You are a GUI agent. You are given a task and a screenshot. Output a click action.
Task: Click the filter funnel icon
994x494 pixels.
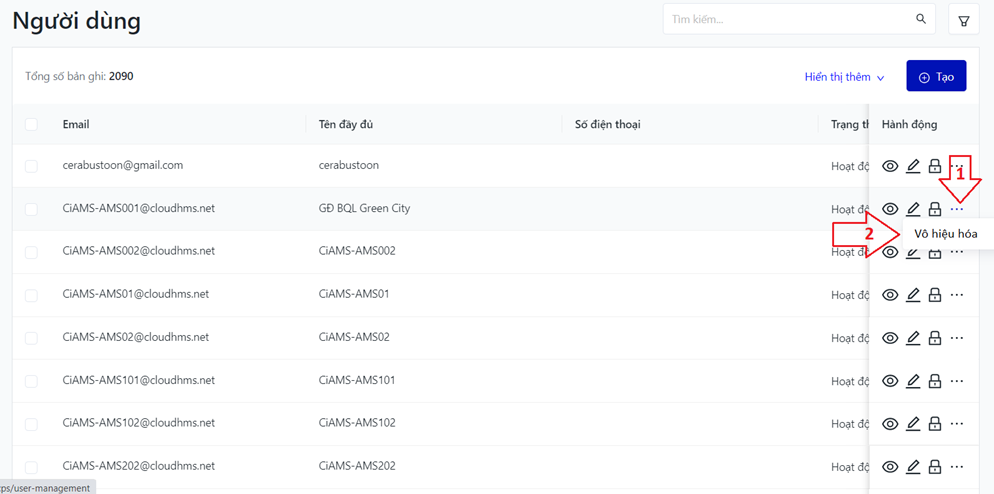click(x=964, y=20)
